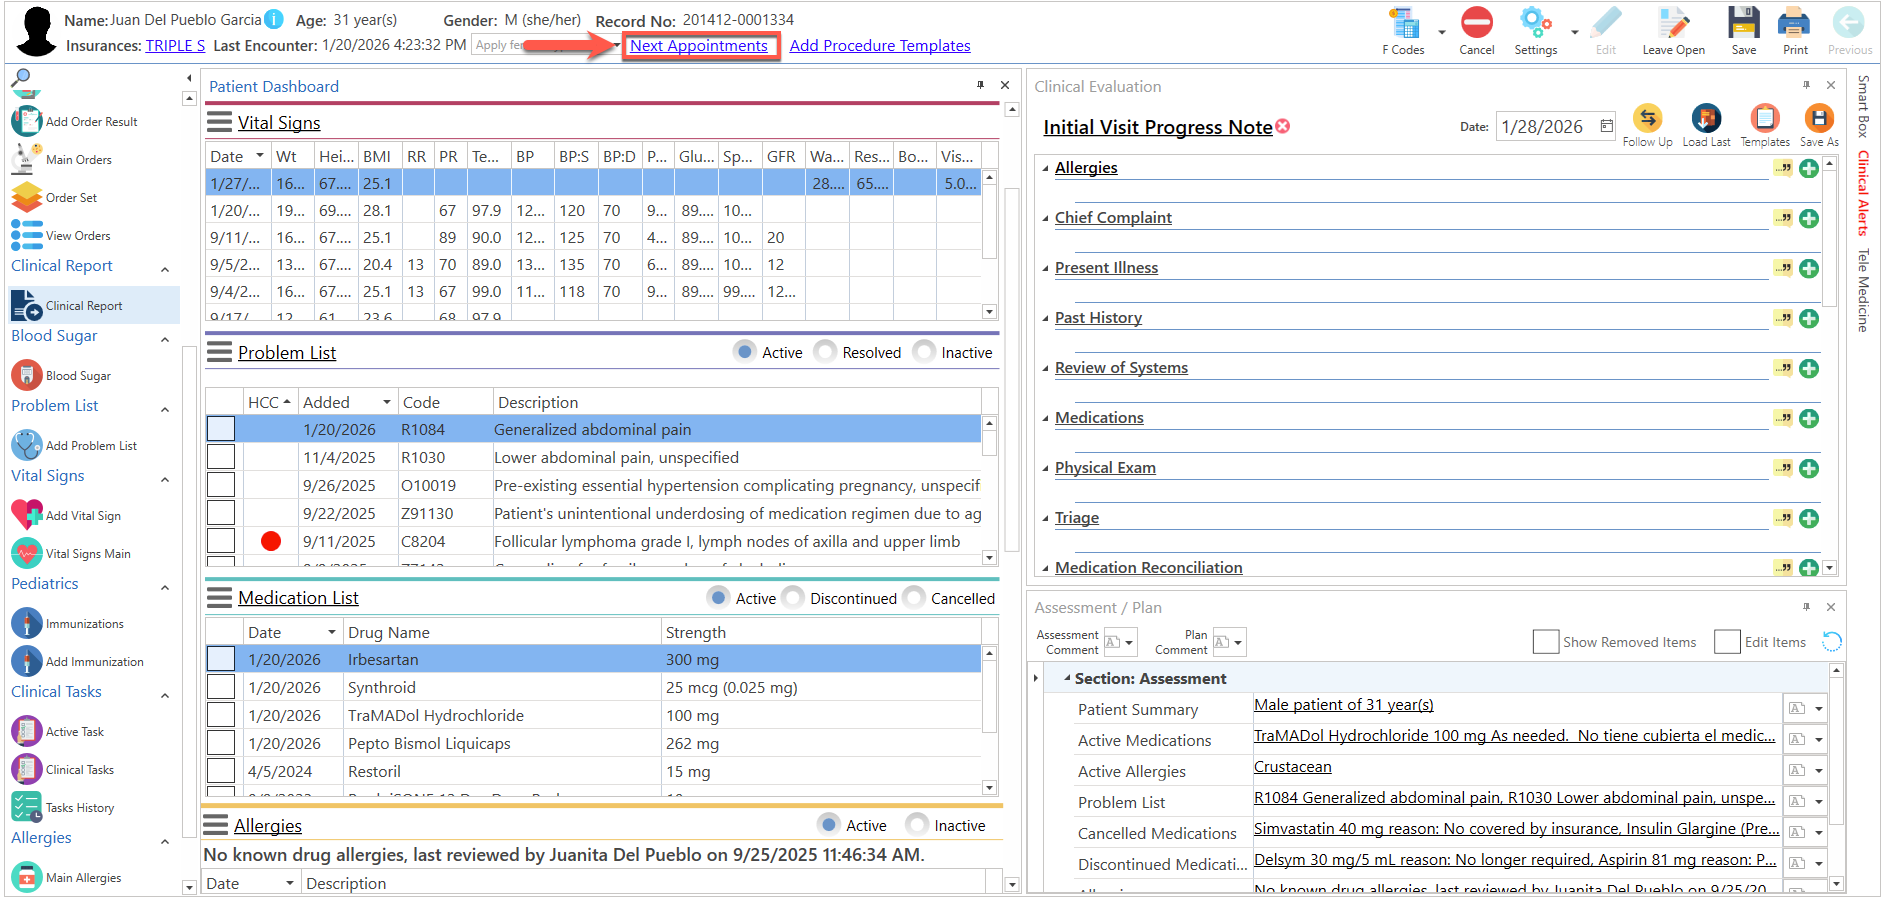Screen dimensions: 1885x901
Task: Open the TRIPLE S insurance link
Action: pyautogui.click(x=175, y=45)
